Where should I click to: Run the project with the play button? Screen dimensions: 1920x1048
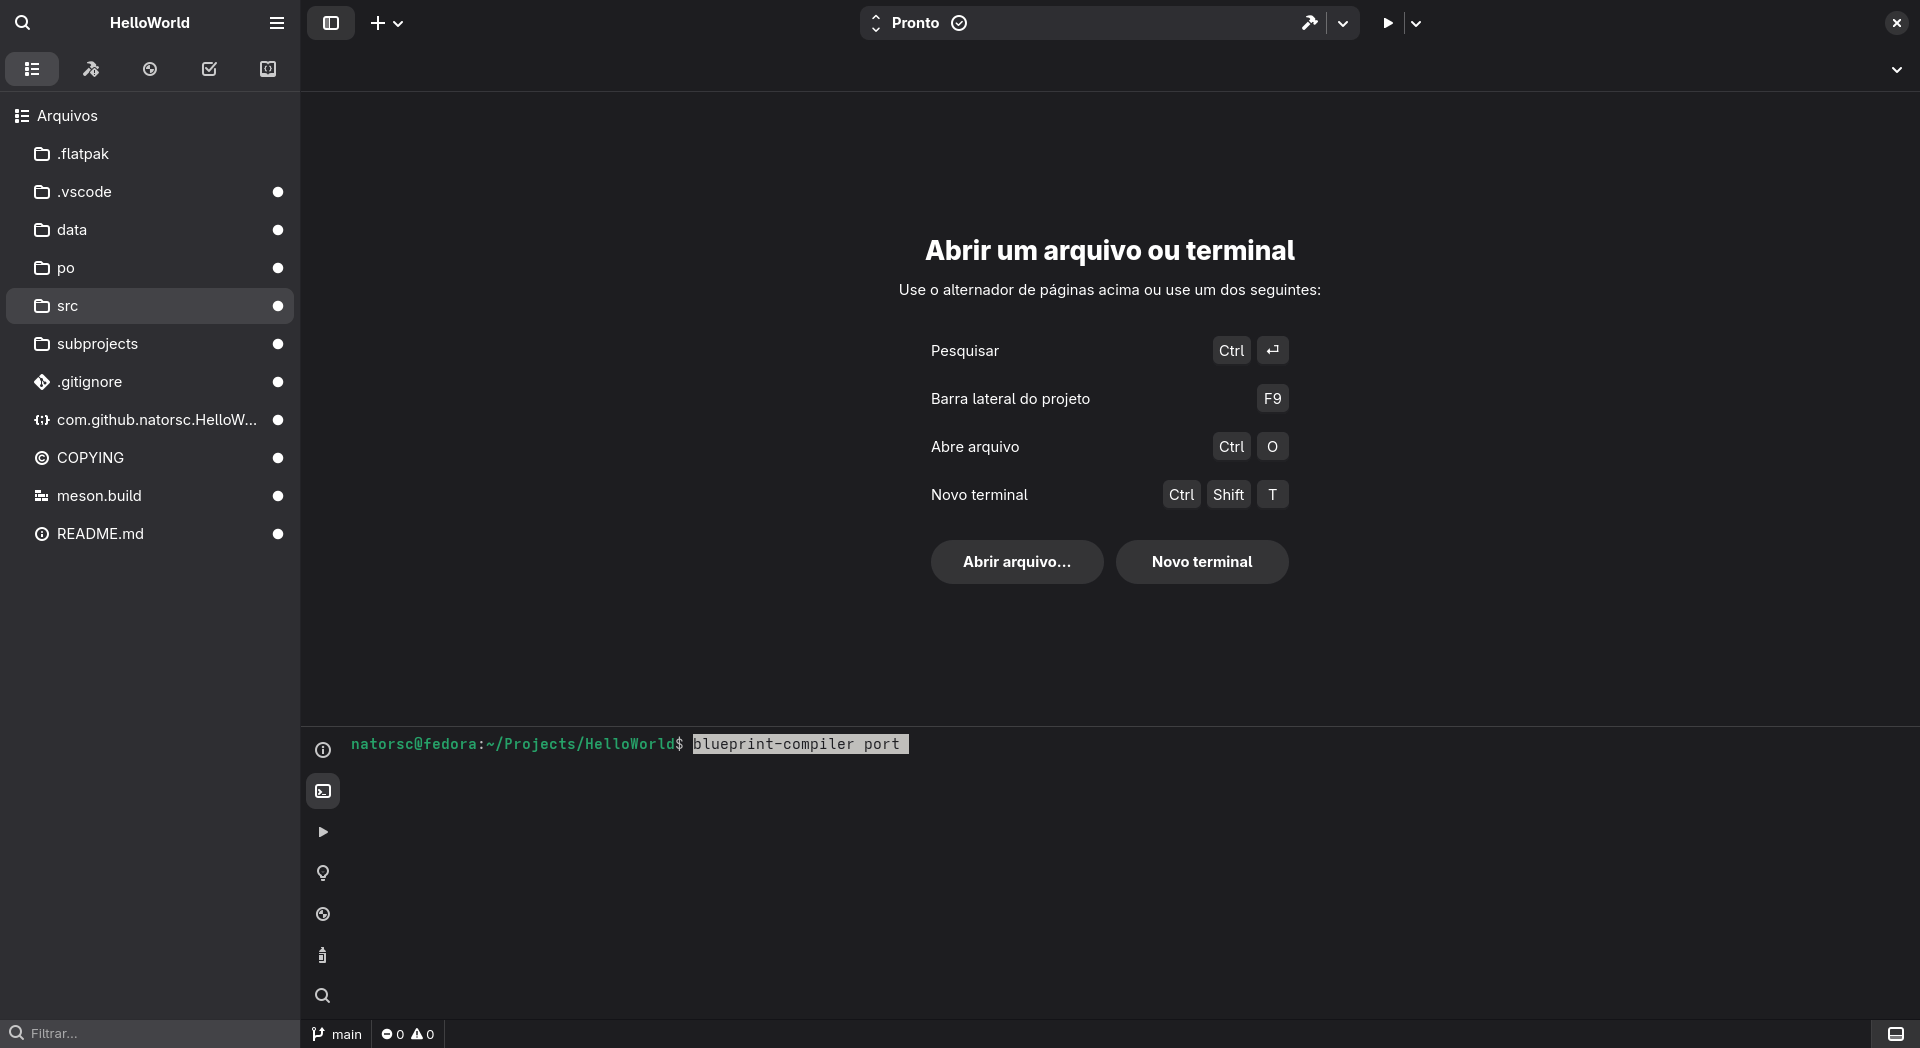(1388, 23)
